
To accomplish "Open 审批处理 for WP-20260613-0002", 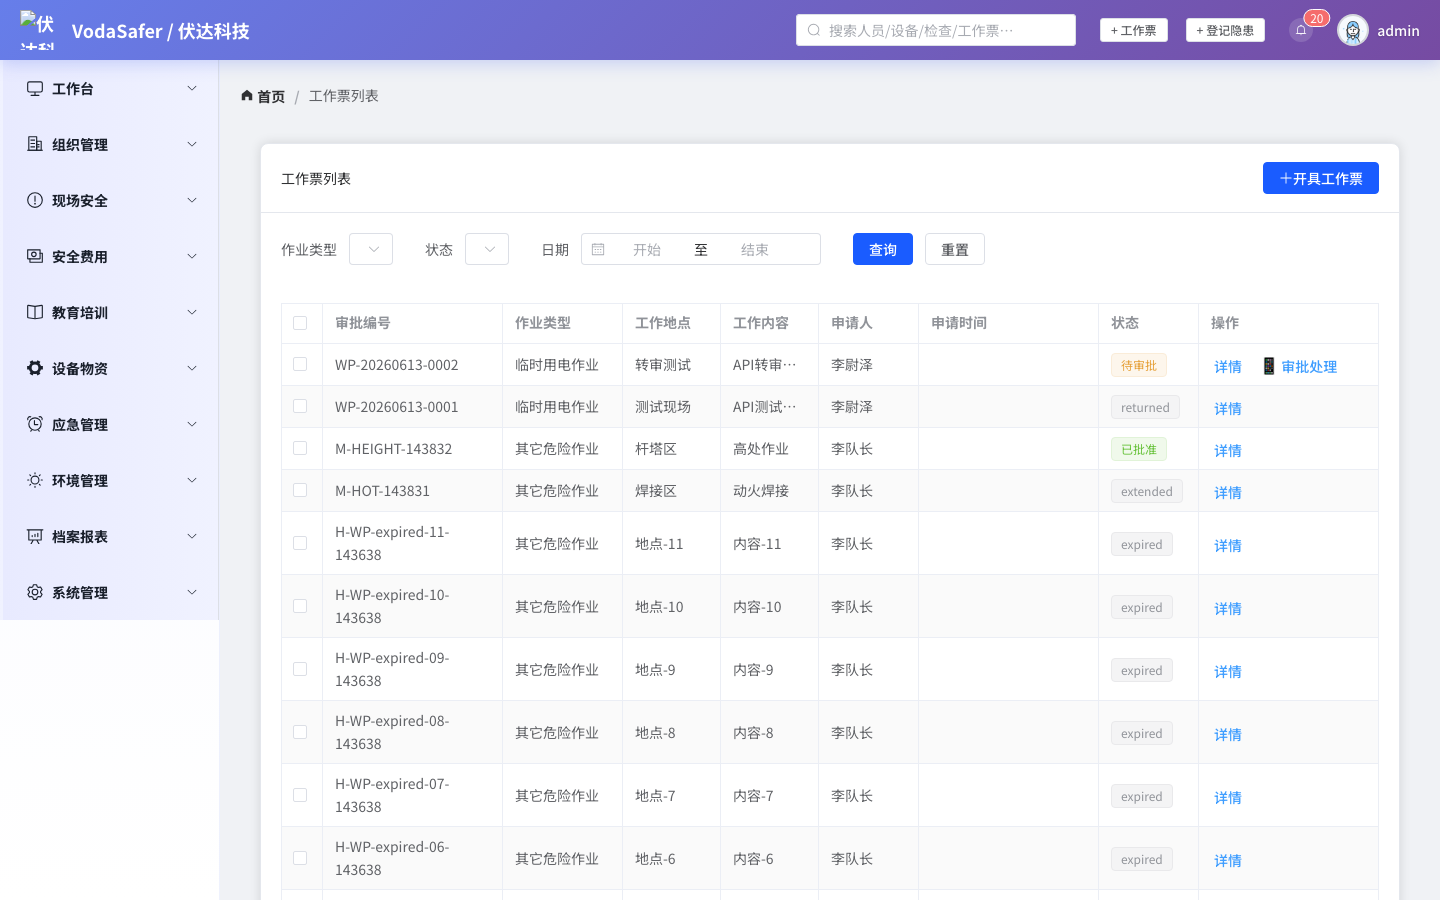I will coord(1299,366).
